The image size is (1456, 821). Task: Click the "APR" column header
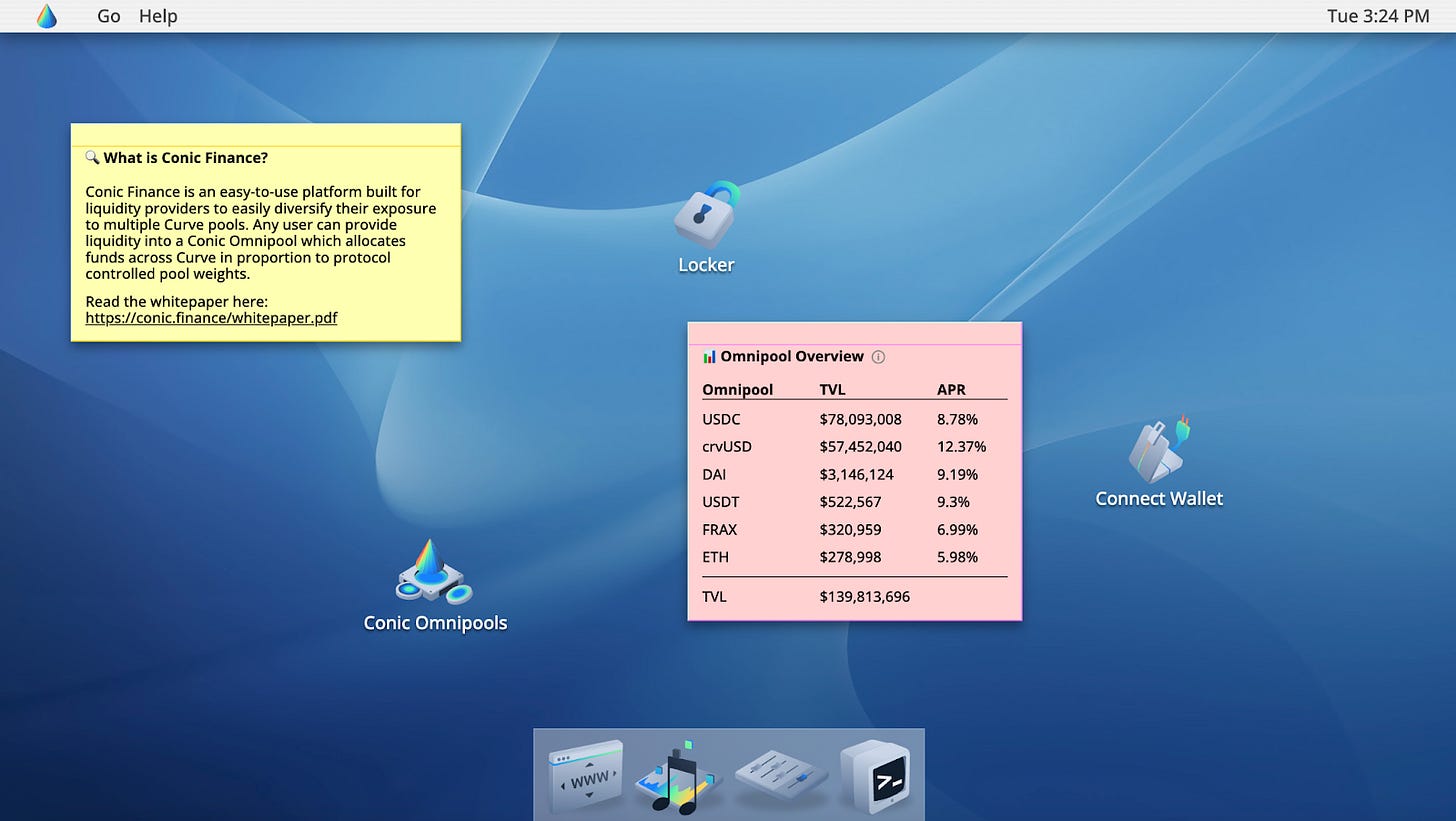point(951,389)
